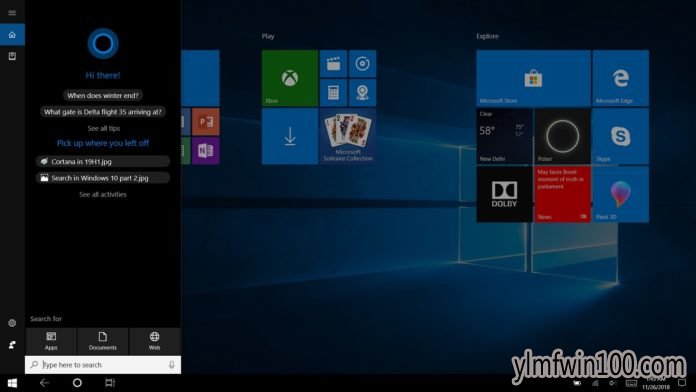This screenshot has height=392, width=696.
Task: Launch Dolby app tile
Action: click(x=504, y=194)
